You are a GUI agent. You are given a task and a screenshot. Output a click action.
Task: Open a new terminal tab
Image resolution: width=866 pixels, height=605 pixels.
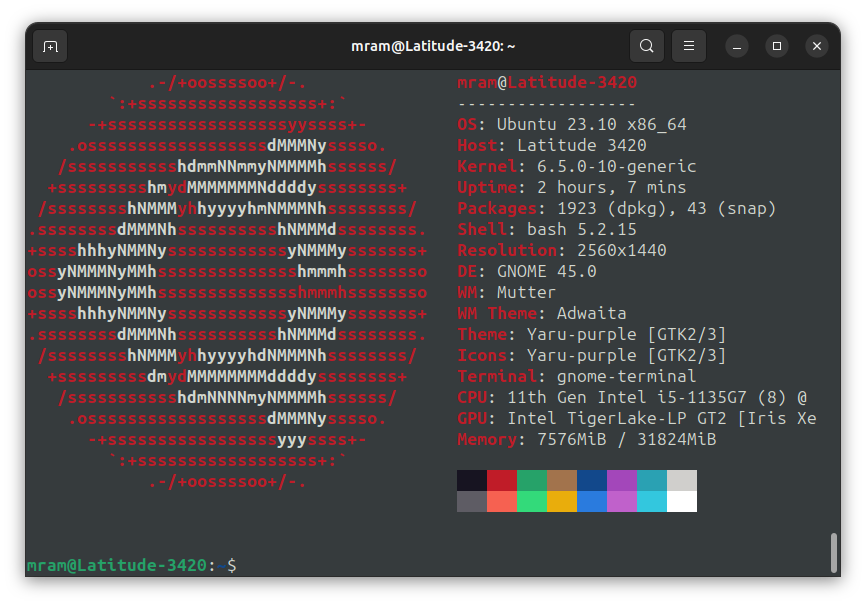point(50,46)
